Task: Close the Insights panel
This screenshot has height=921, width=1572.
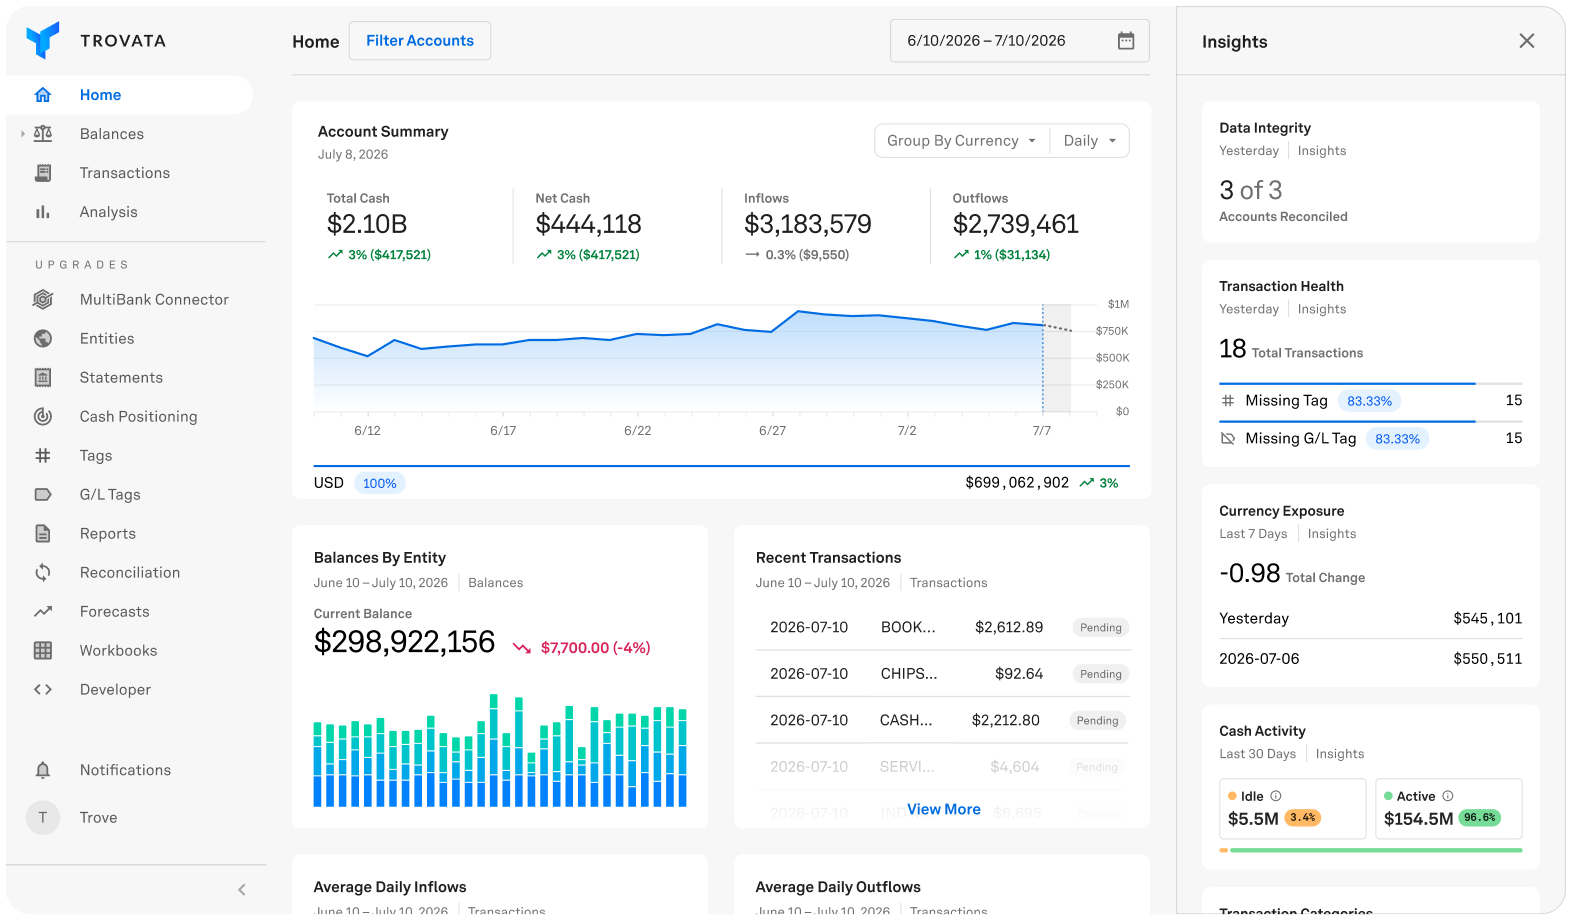Action: coord(1527,41)
